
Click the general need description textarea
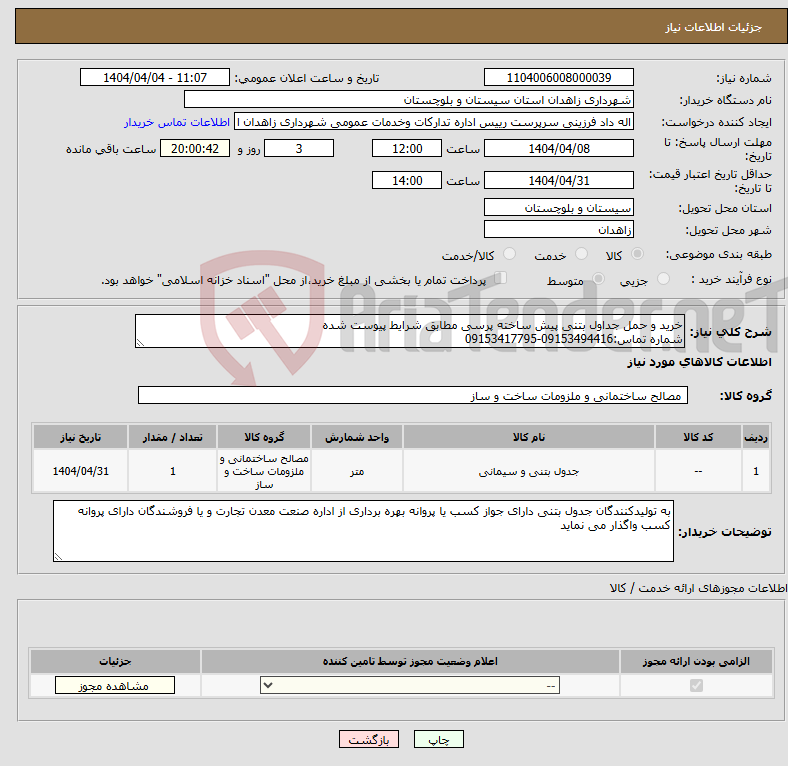pyautogui.click(x=410, y=331)
